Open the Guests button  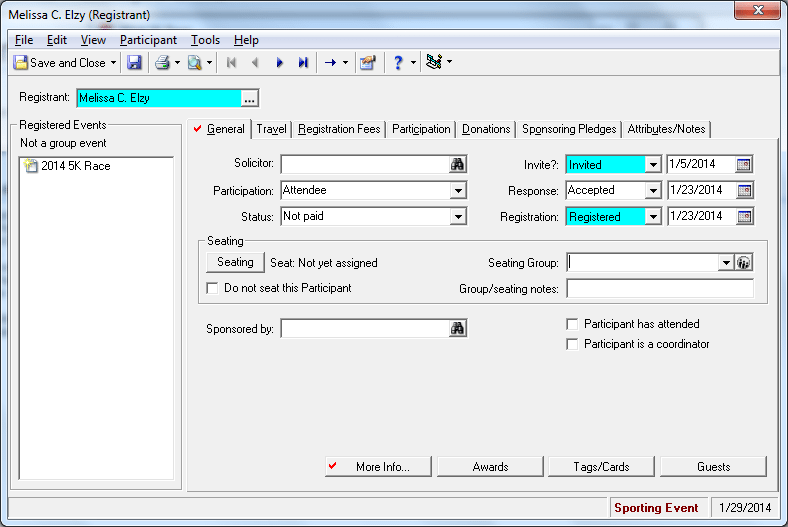714,467
